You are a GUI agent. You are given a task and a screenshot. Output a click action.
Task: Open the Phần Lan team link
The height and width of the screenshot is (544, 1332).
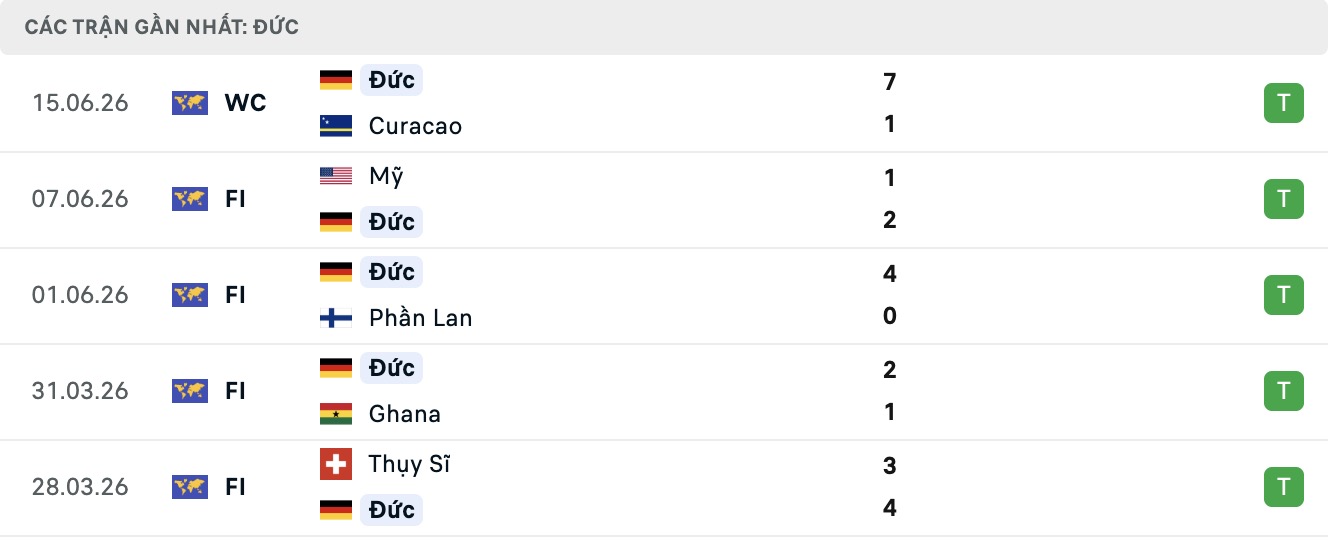click(420, 318)
